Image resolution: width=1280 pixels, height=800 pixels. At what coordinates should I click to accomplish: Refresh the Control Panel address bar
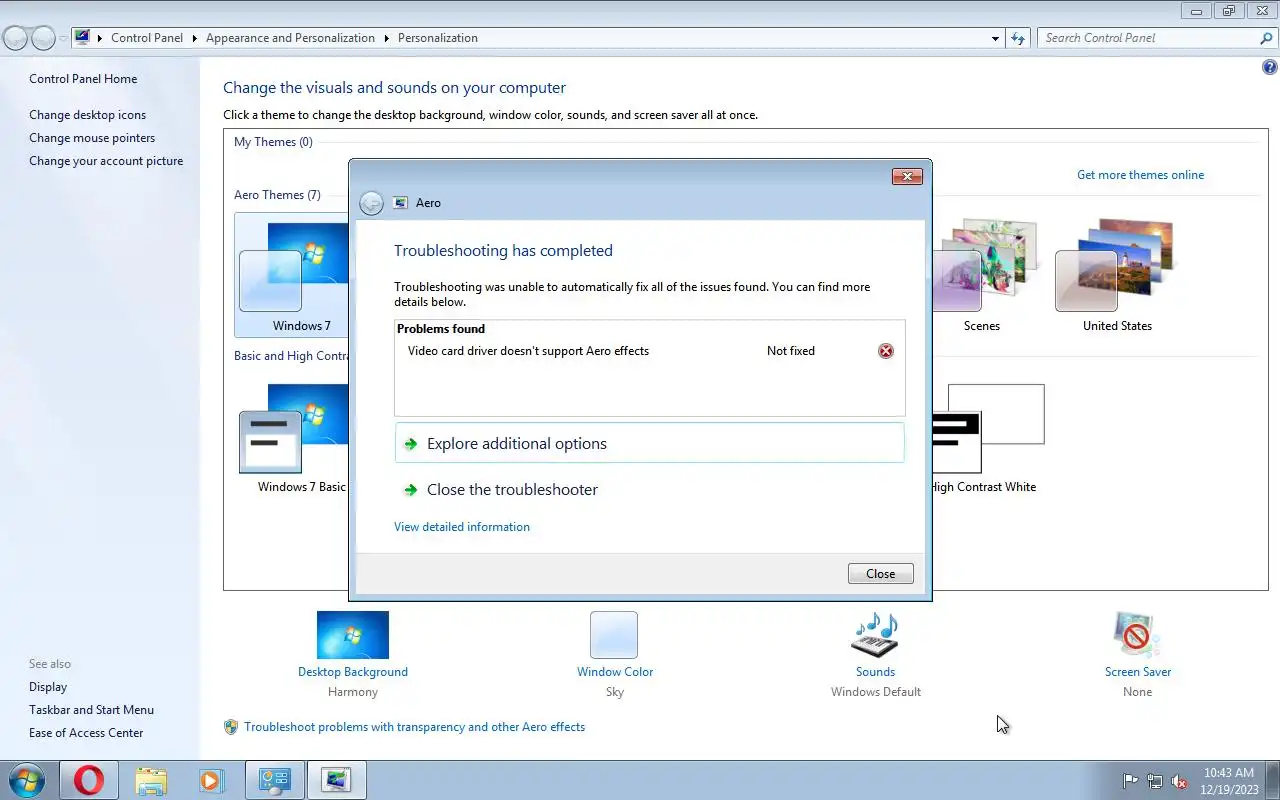[1018, 38]
